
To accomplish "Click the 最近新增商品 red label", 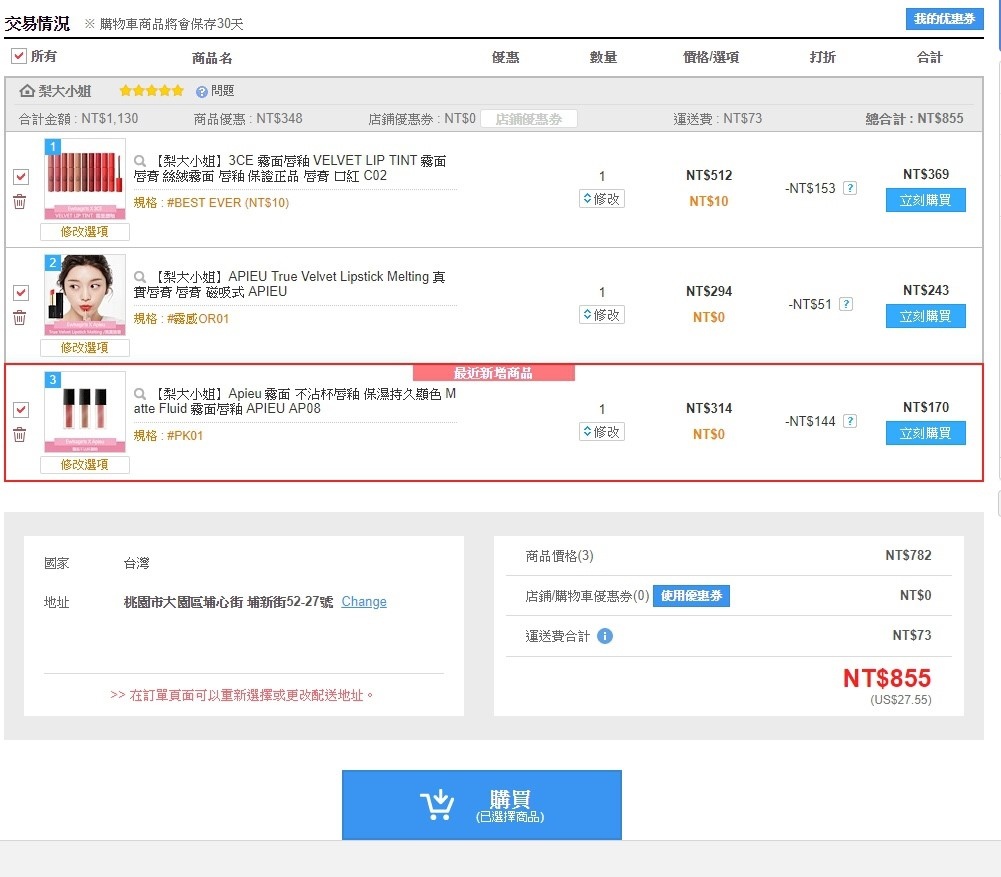I will pyautogui.click(x=493, y=373).
